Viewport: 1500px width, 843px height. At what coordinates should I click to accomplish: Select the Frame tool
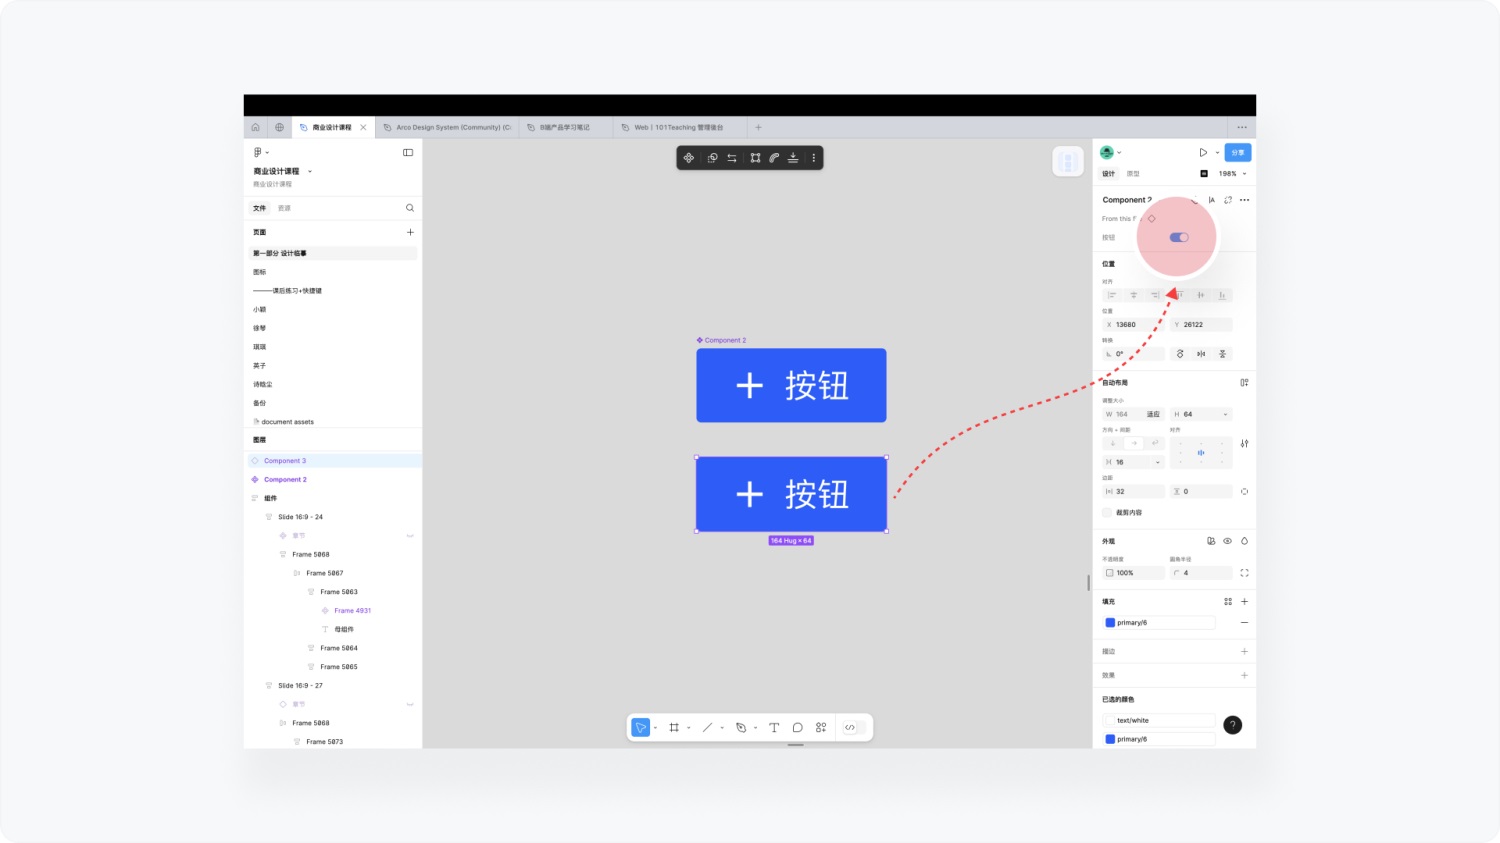coord(673,727)
